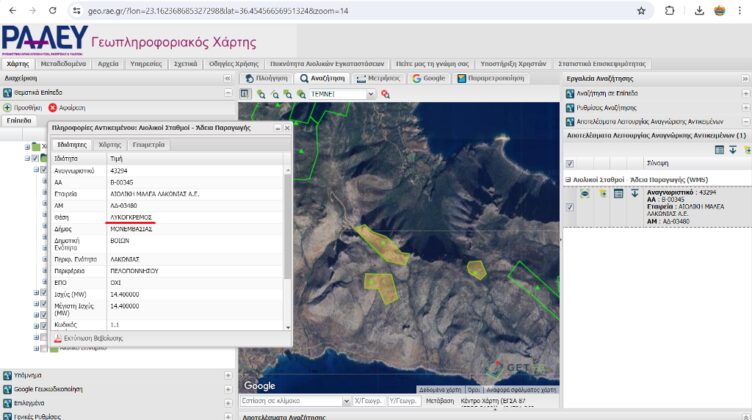
Task: Open Υποστήριξη Χρηστών tab
Action: click(x=513, y=64)
